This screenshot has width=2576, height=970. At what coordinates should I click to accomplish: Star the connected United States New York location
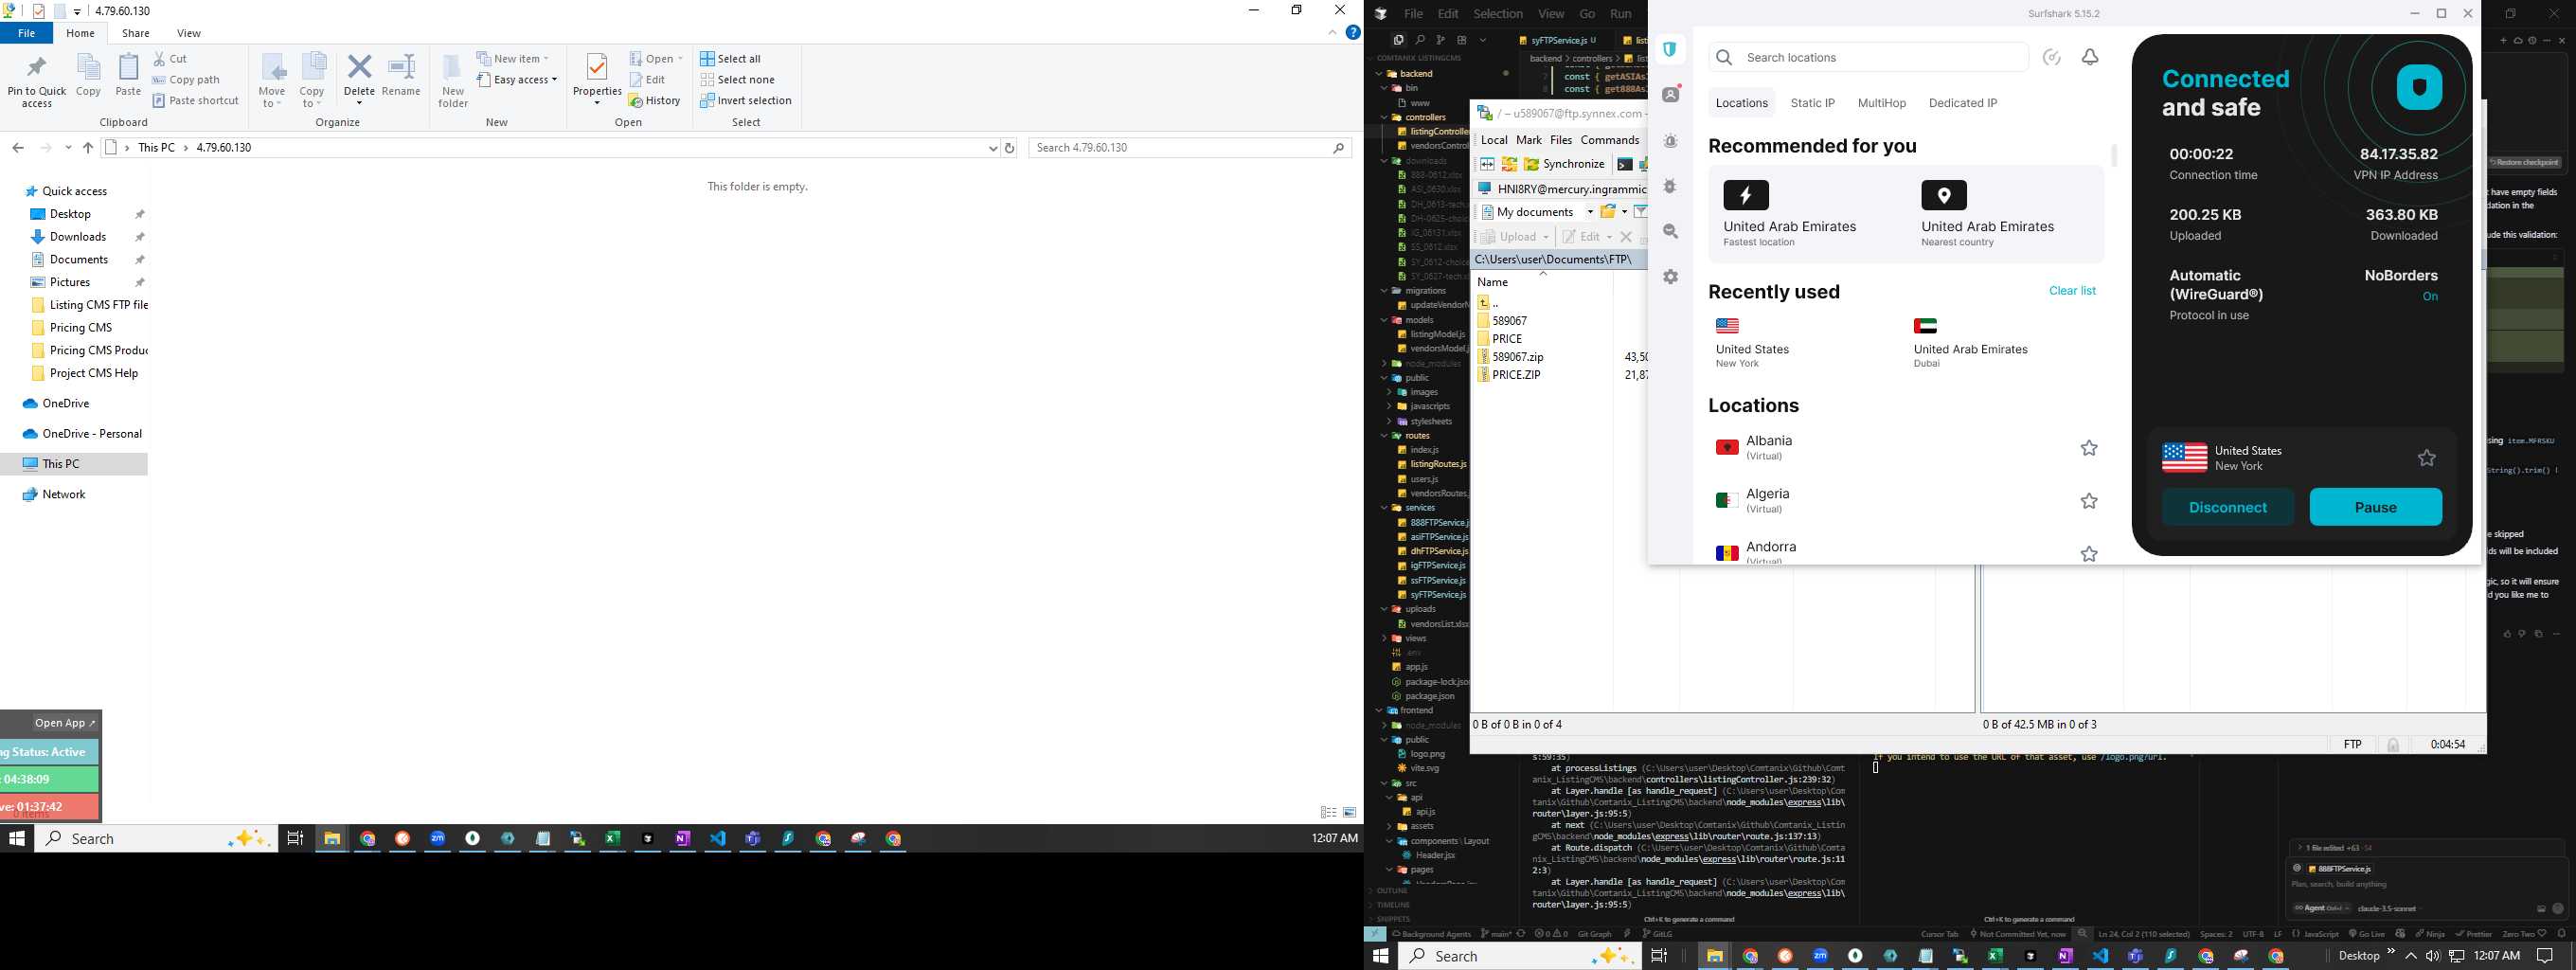tap(2426, 458)
